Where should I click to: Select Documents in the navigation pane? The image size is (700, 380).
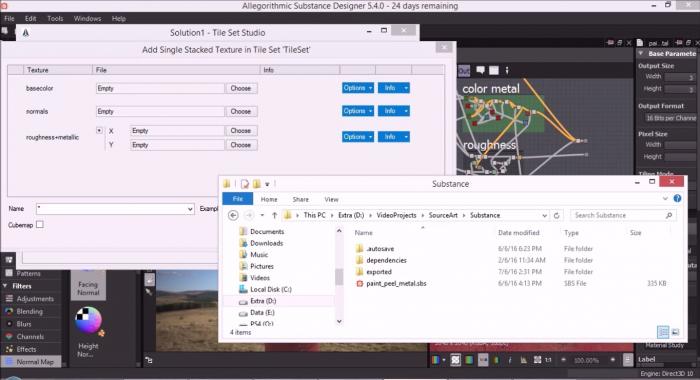[x=267, y=231]
